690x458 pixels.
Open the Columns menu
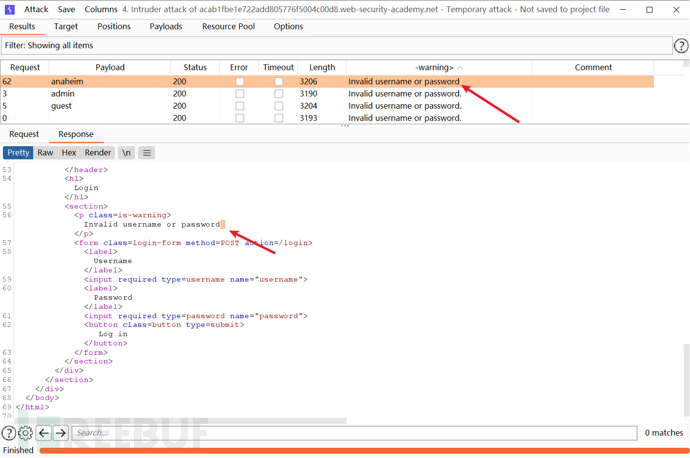pos(101,9)
